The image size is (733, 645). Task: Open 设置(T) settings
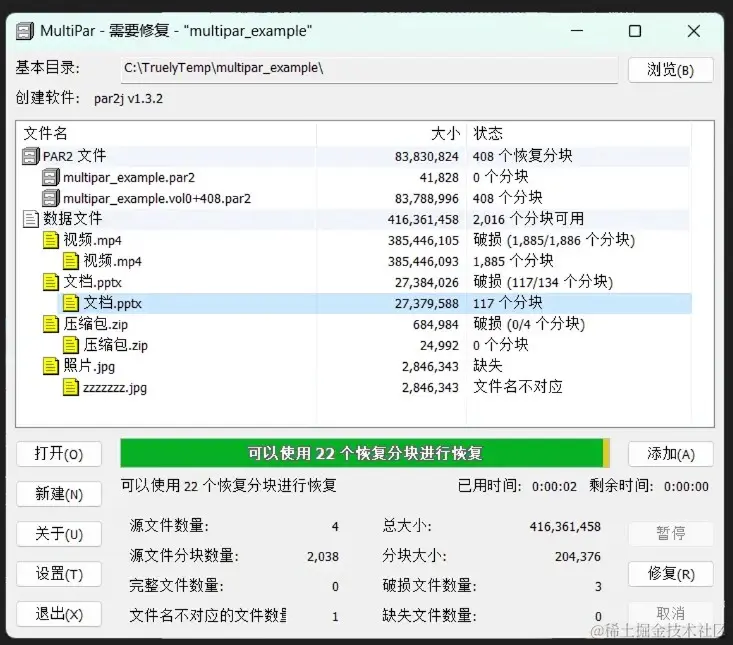pos(59,574)
